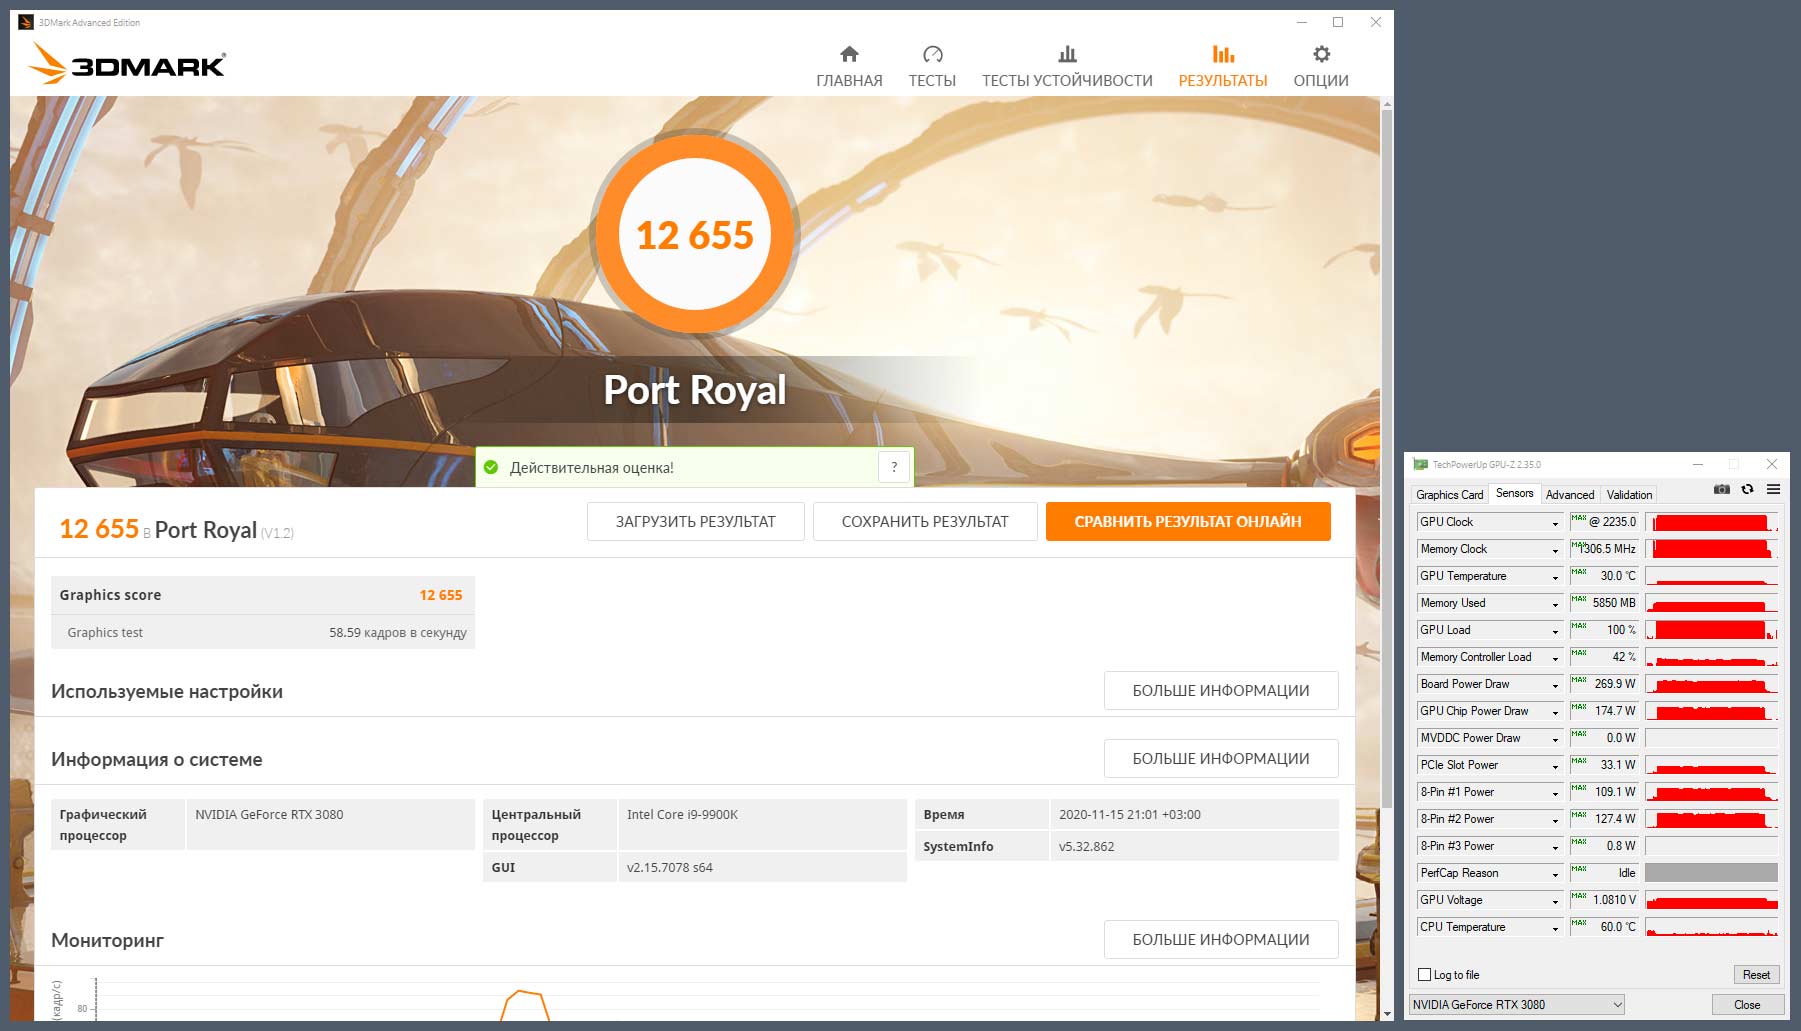Click the 2020-11-15 21:01 +03:00 timestamp
This screenshot has height=1031, width=1801.
[1130, 814]
